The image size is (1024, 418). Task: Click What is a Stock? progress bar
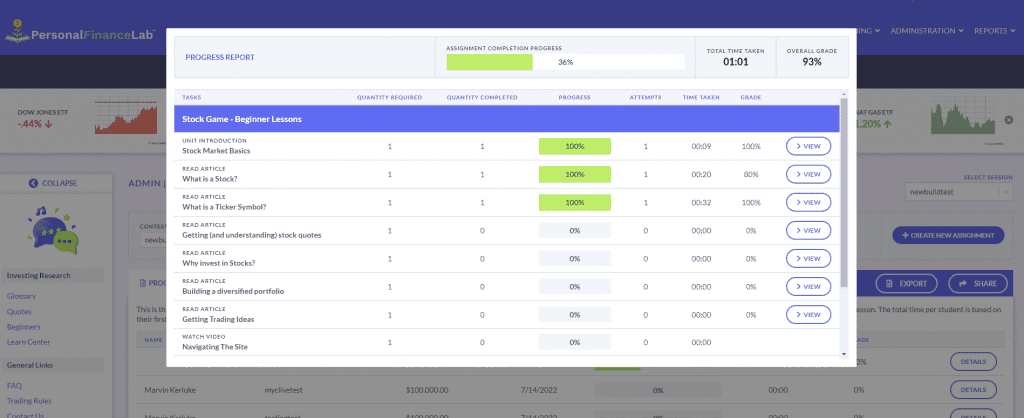(575, 174)
